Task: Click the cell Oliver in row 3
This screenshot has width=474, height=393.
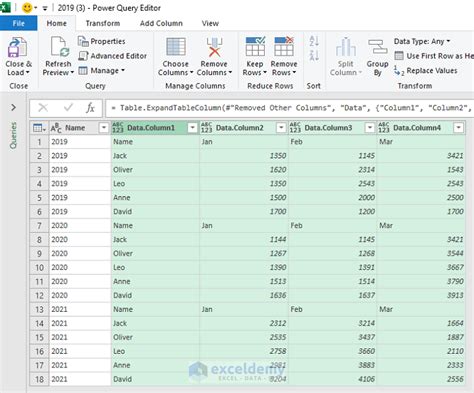Action: click(155, 170)
